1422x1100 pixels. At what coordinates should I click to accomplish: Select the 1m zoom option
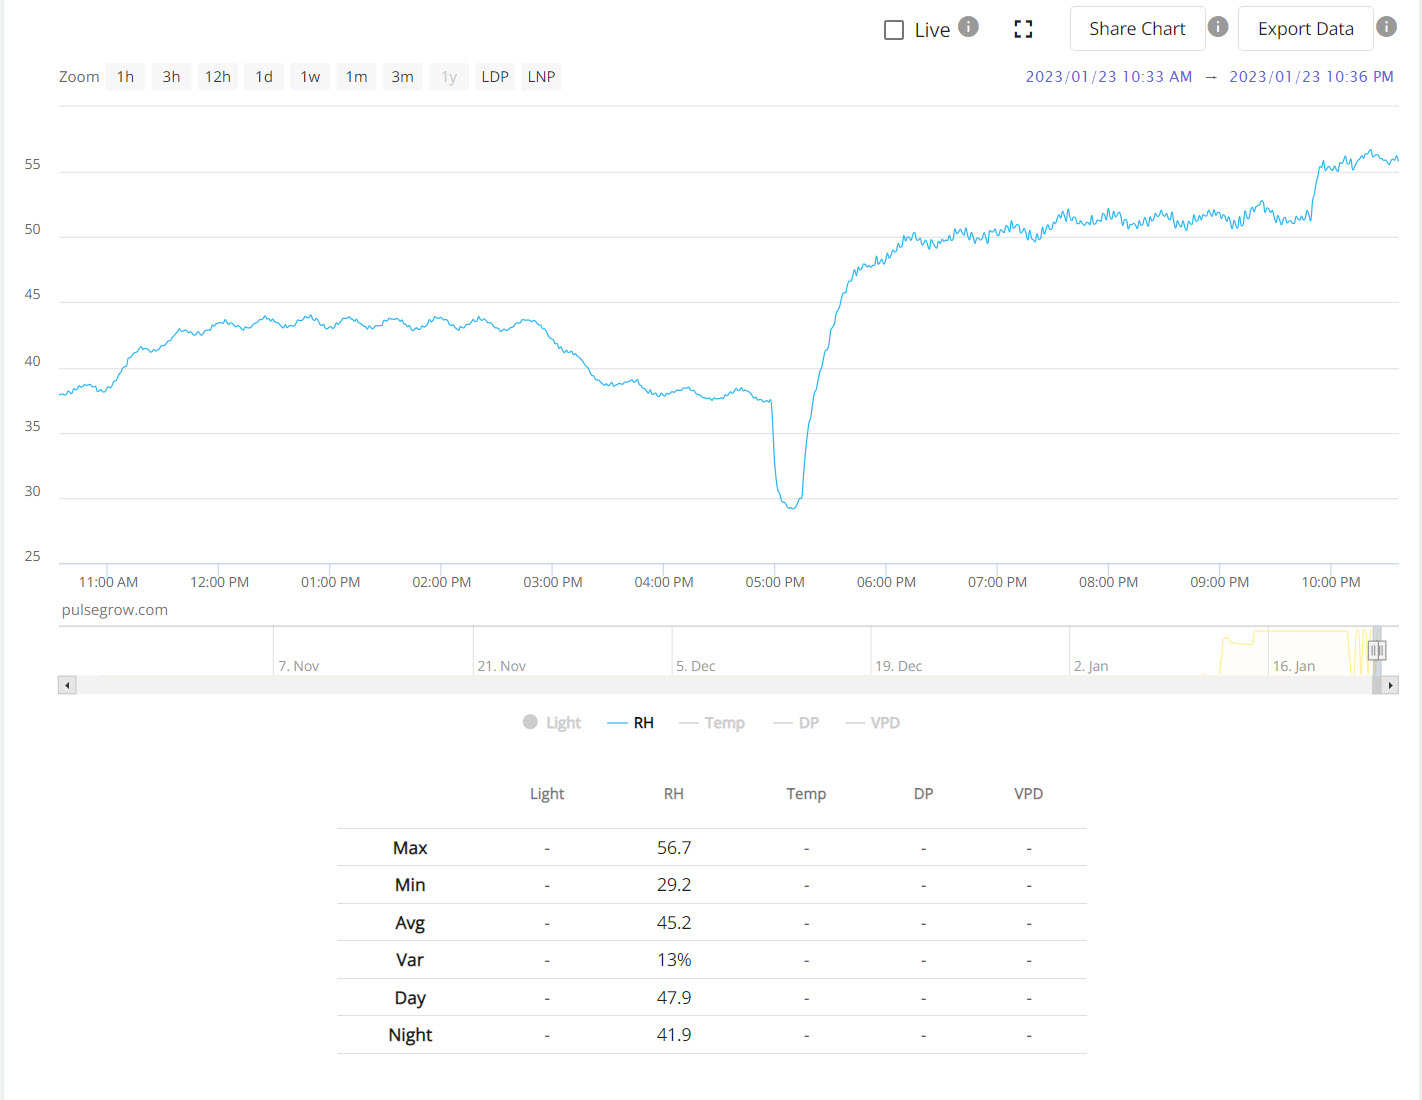356,77
